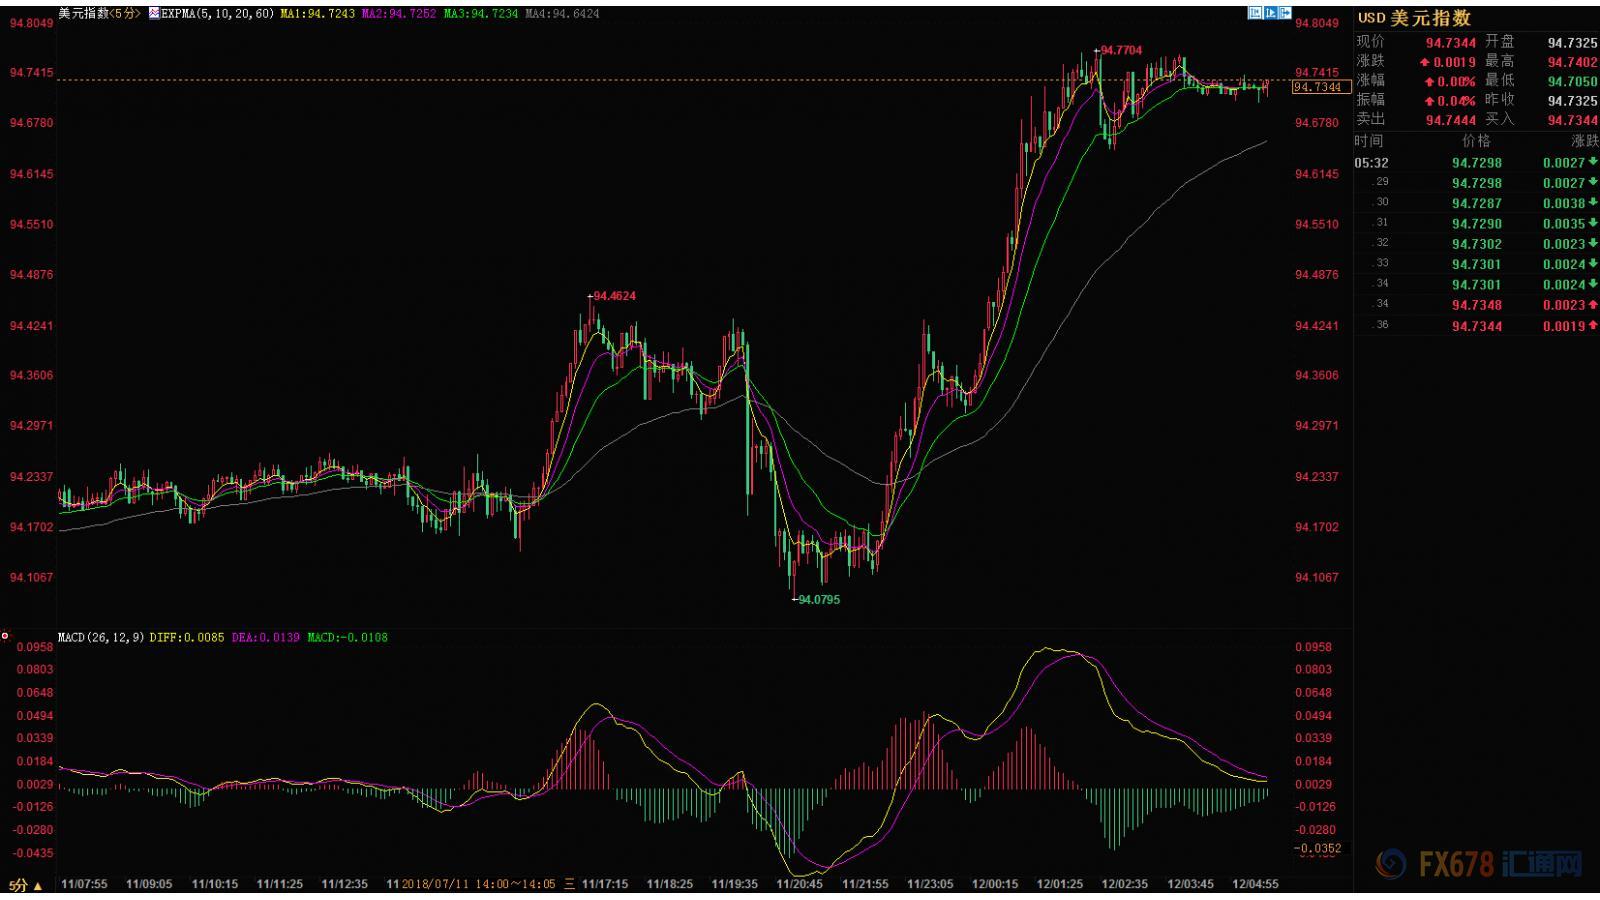The image size is (1600, 900).
Task: Click the 94.7704 high price marker
Action: coord(1121,50)
